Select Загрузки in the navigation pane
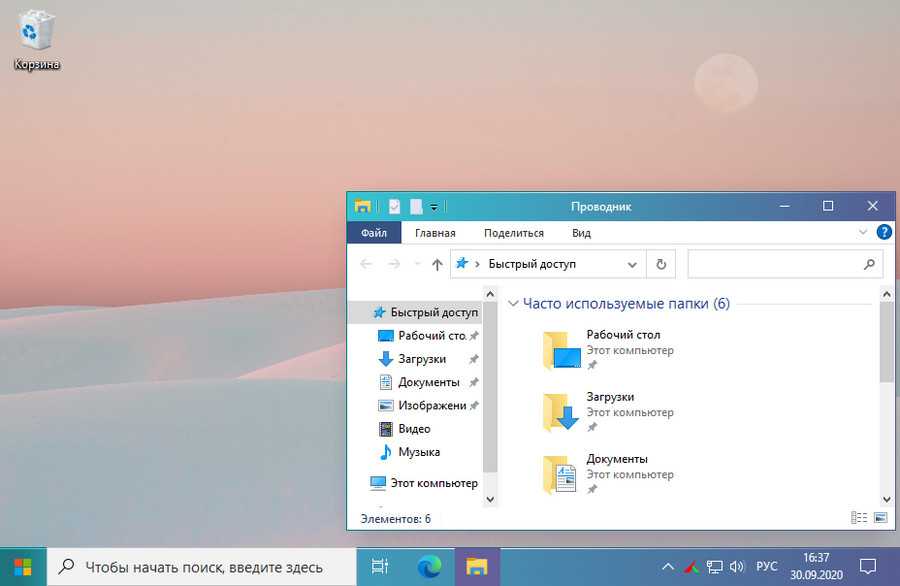The height and width of the screenshot is (586, 900). coord(421,359)
